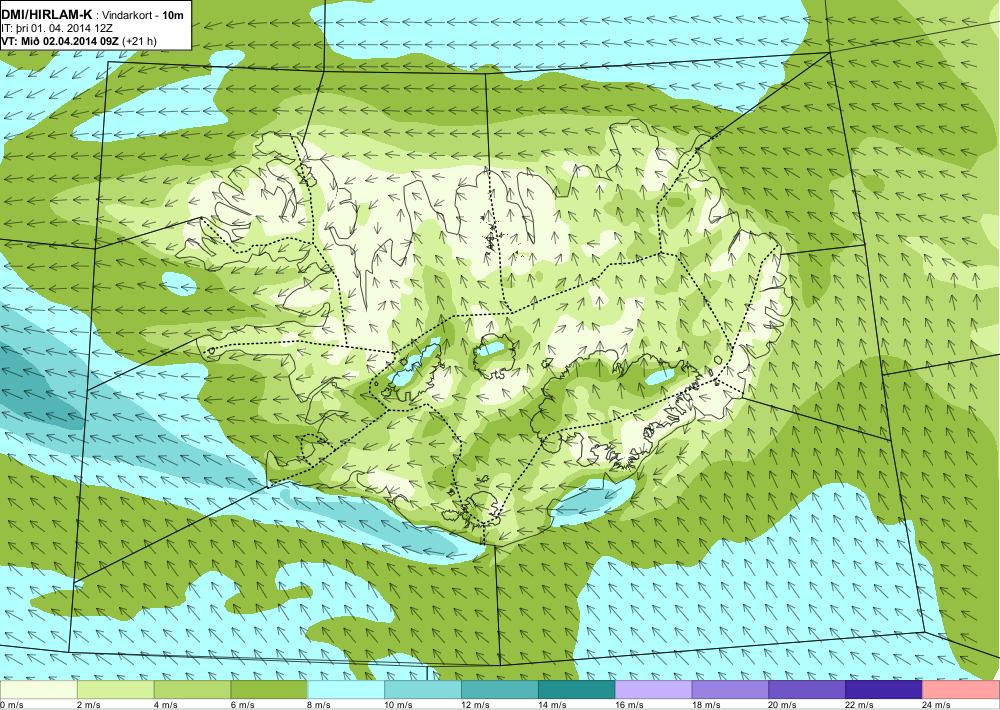Image resolution: width=1000 pixels, height=710 pixels.
Task: Click the "16 m/s" legend label
Action: [629, 705]
